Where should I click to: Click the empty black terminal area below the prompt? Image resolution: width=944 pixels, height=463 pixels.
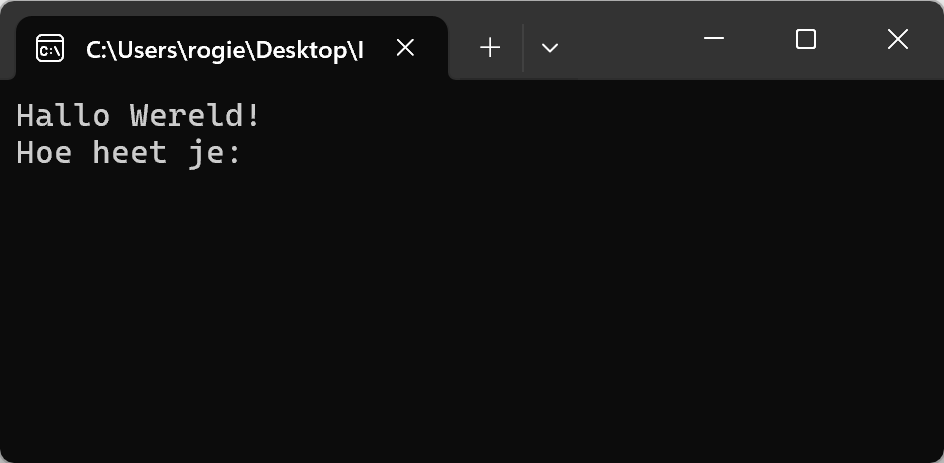[x=472, y=313]
